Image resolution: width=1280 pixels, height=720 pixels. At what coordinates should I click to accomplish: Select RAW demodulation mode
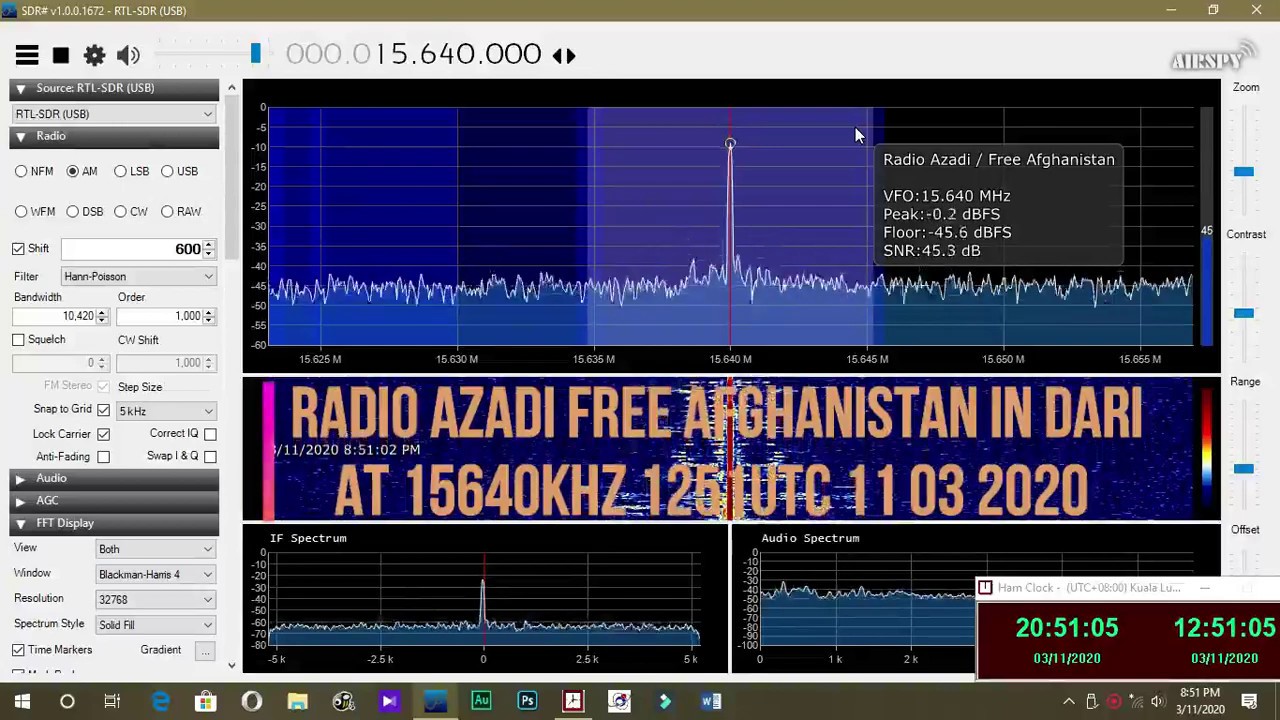coord(167,211)
